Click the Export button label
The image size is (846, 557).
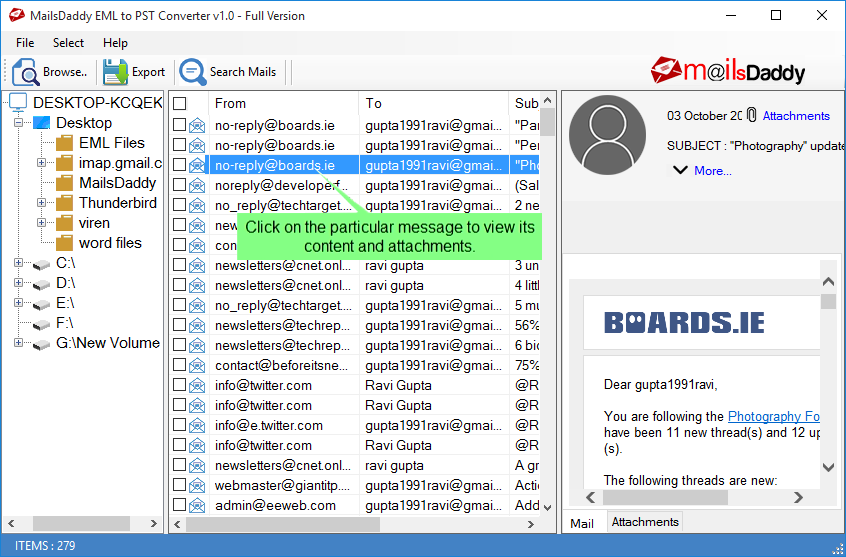tap(148, 72)
